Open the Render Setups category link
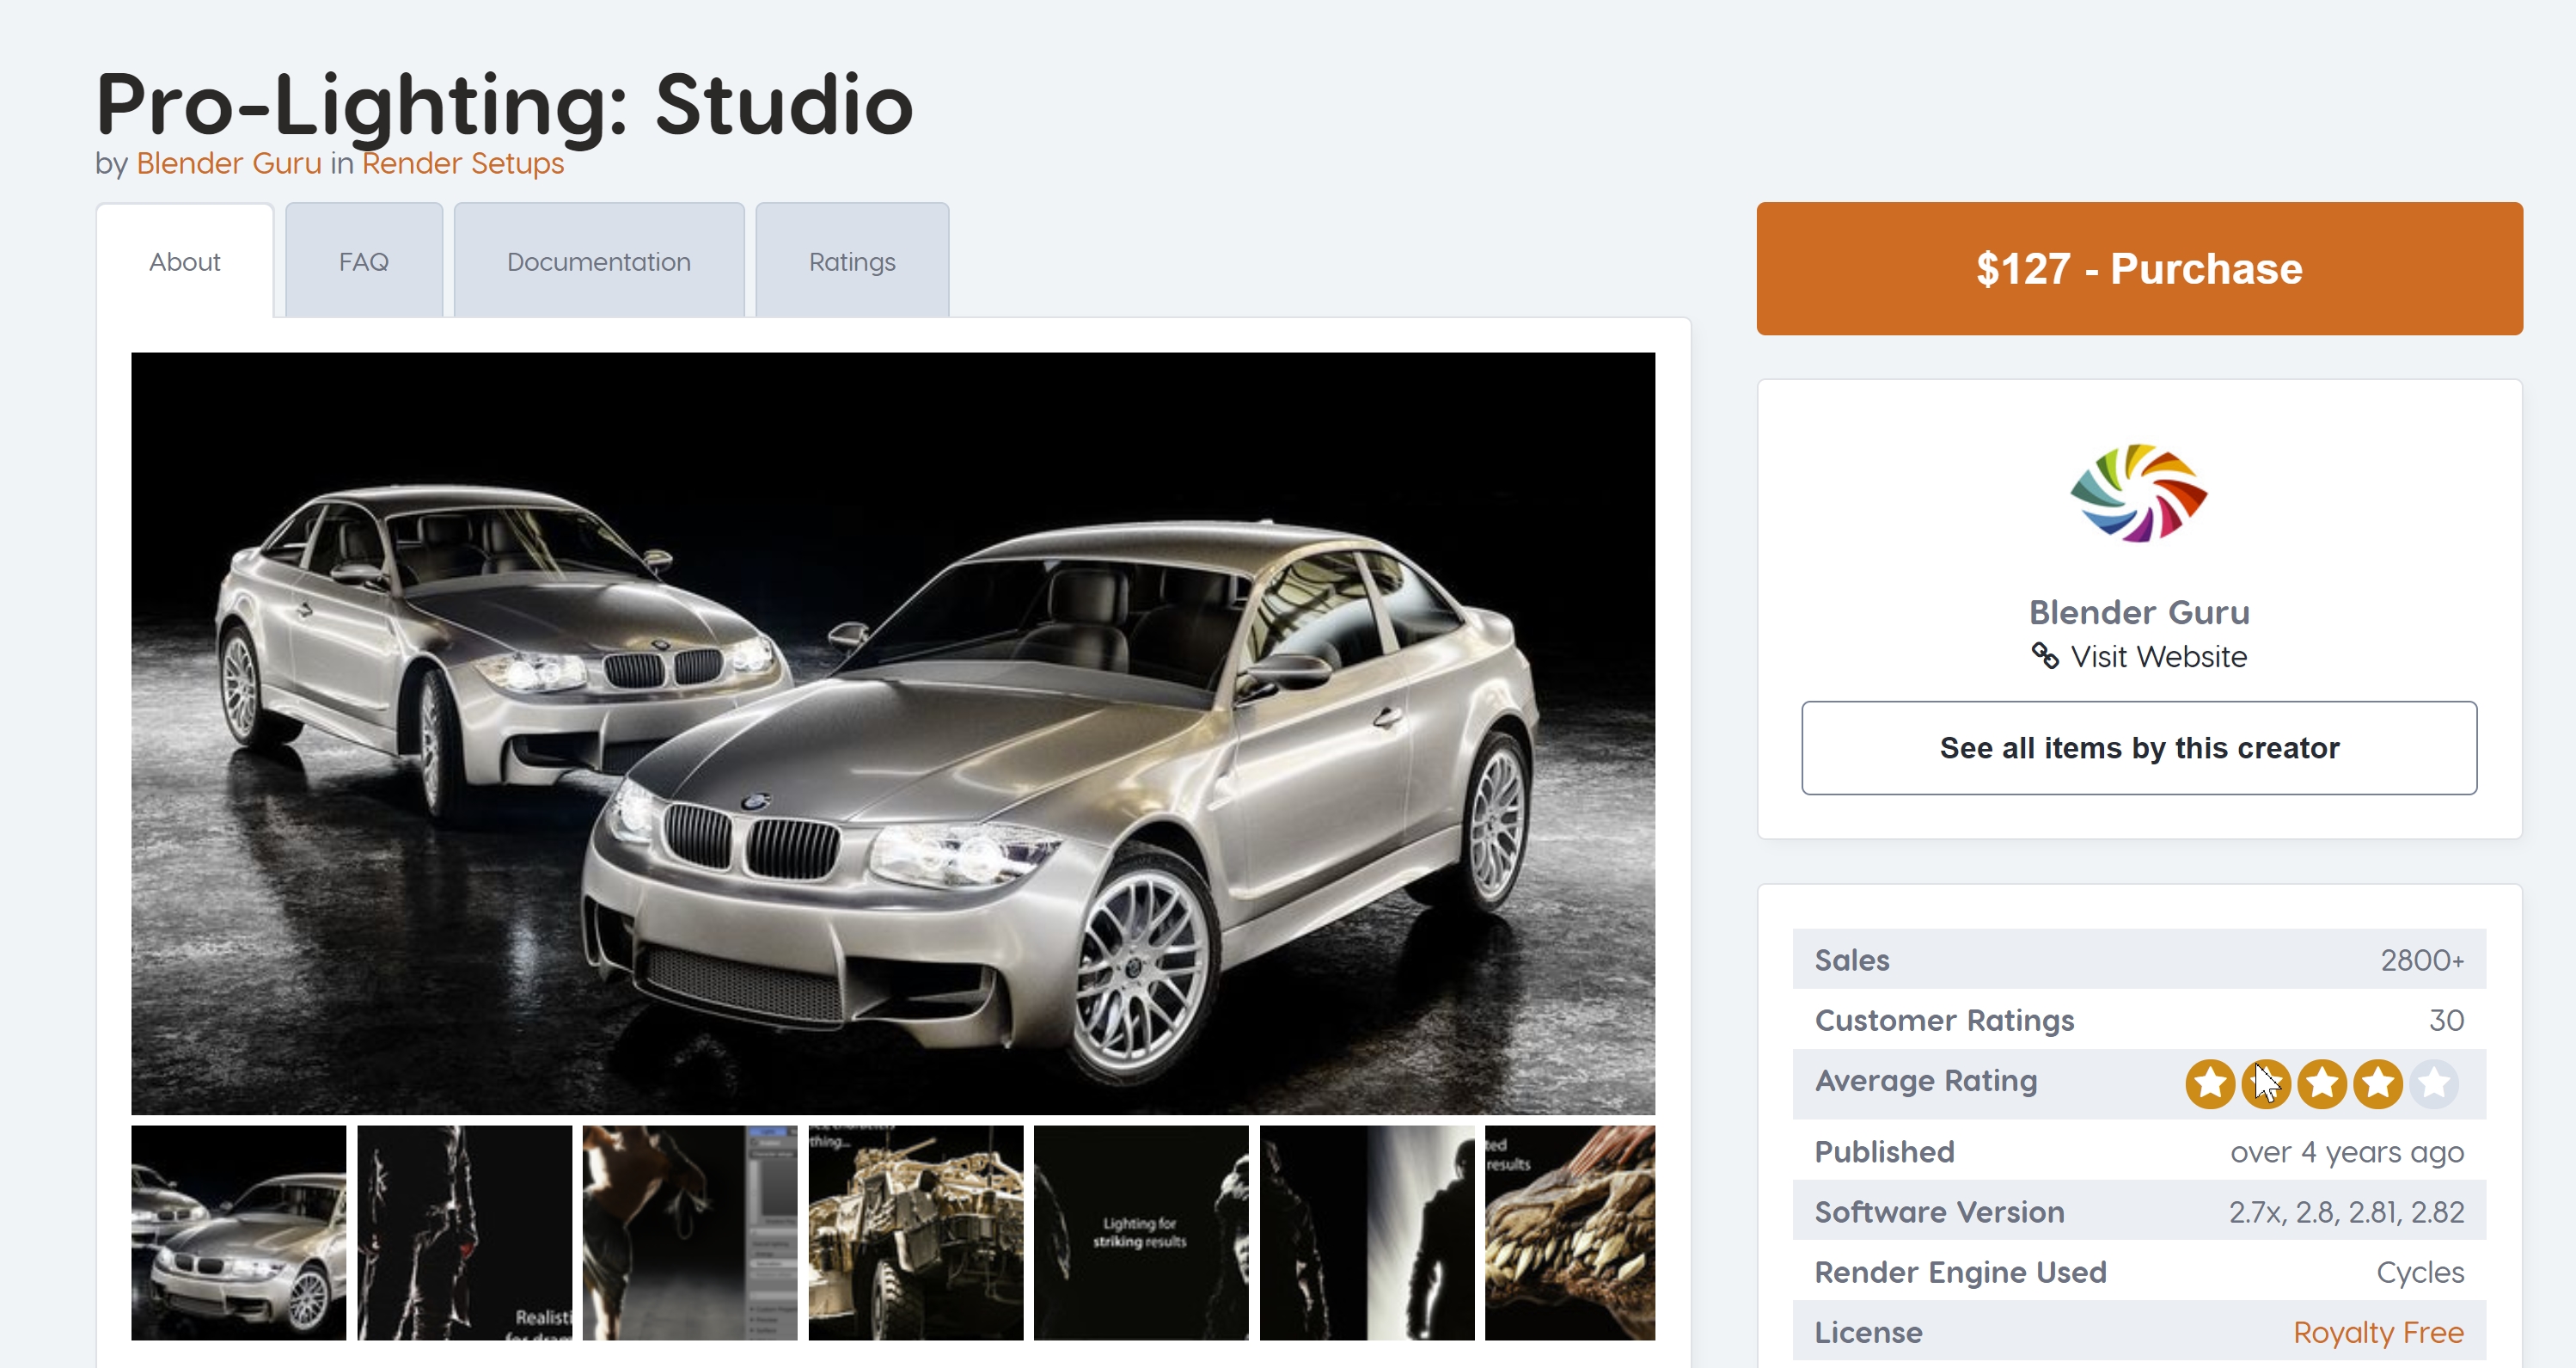Screen dimensions: 2576x1368 (462, 163)
